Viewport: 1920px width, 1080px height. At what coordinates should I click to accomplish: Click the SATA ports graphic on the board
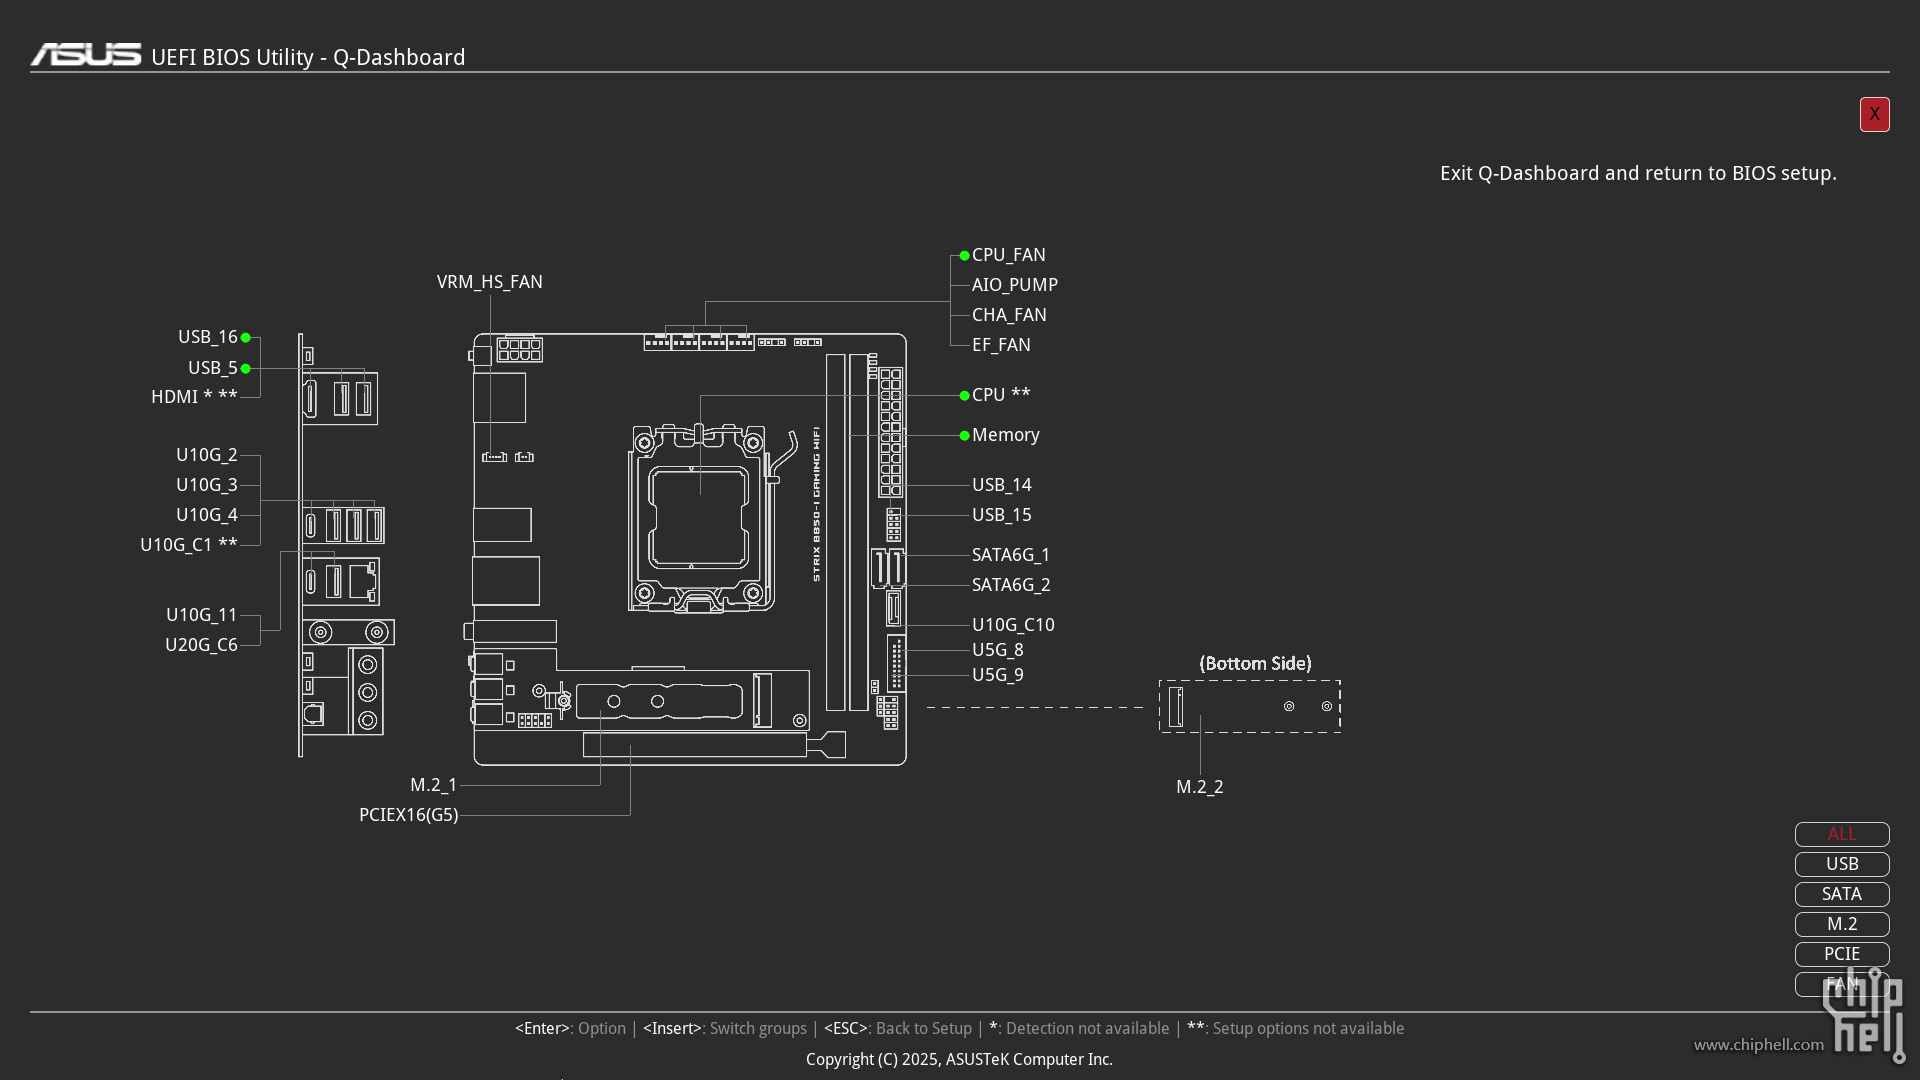pyautogui.click(x=888, y=568)
